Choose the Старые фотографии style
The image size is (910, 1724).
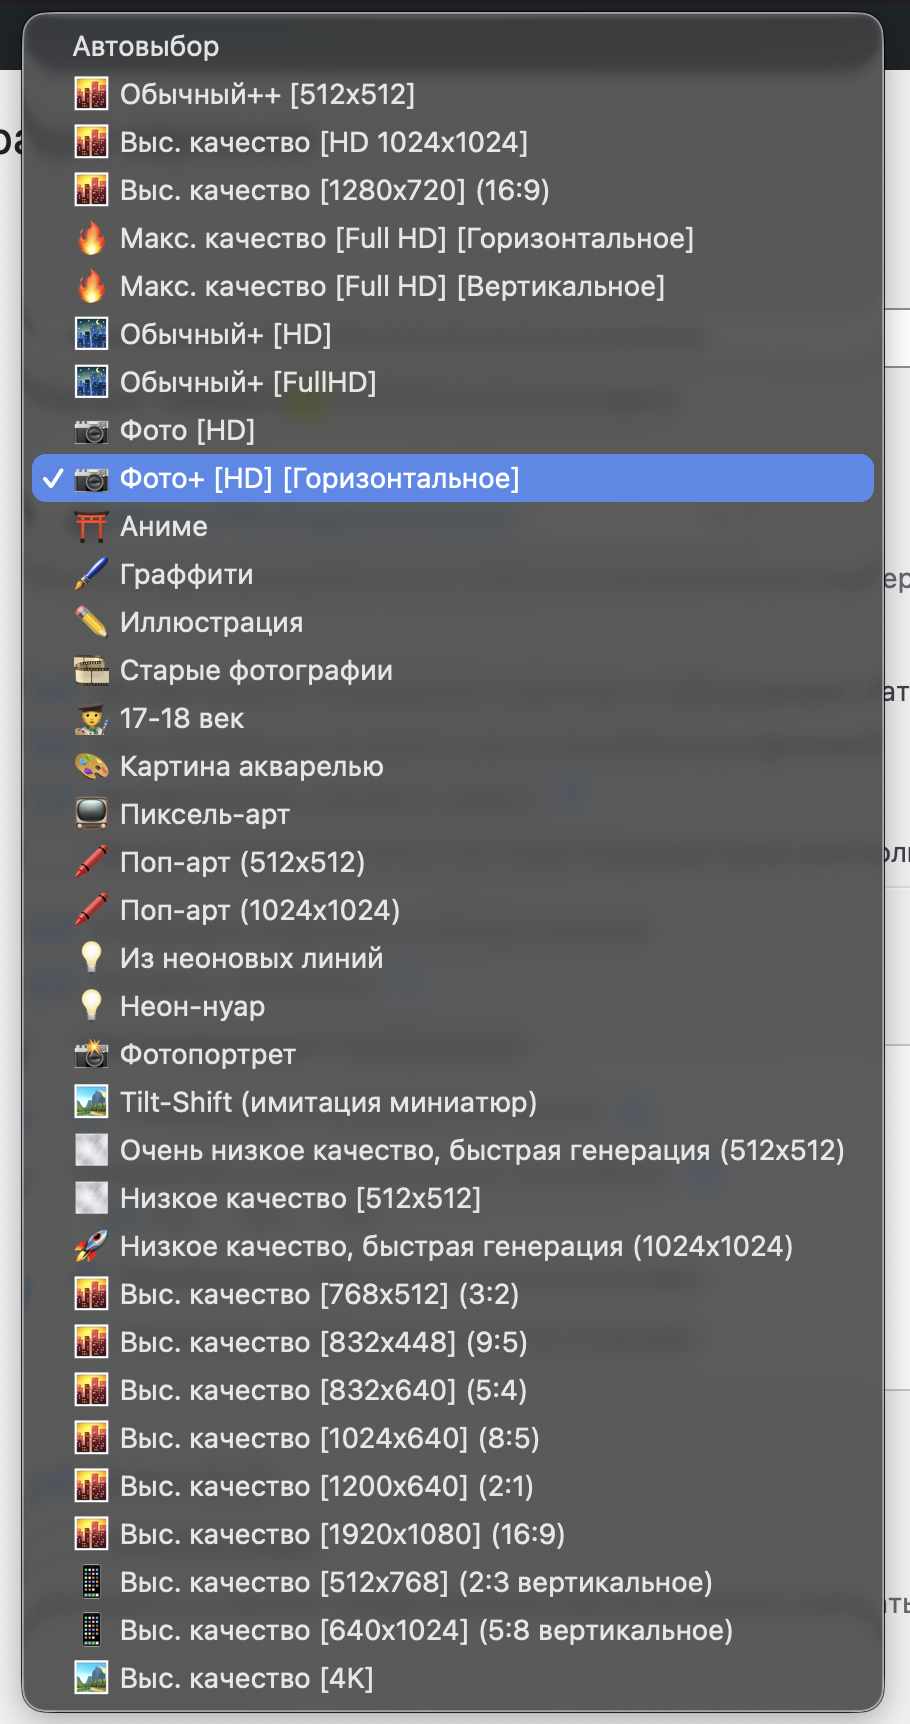[x=256, y=670]
